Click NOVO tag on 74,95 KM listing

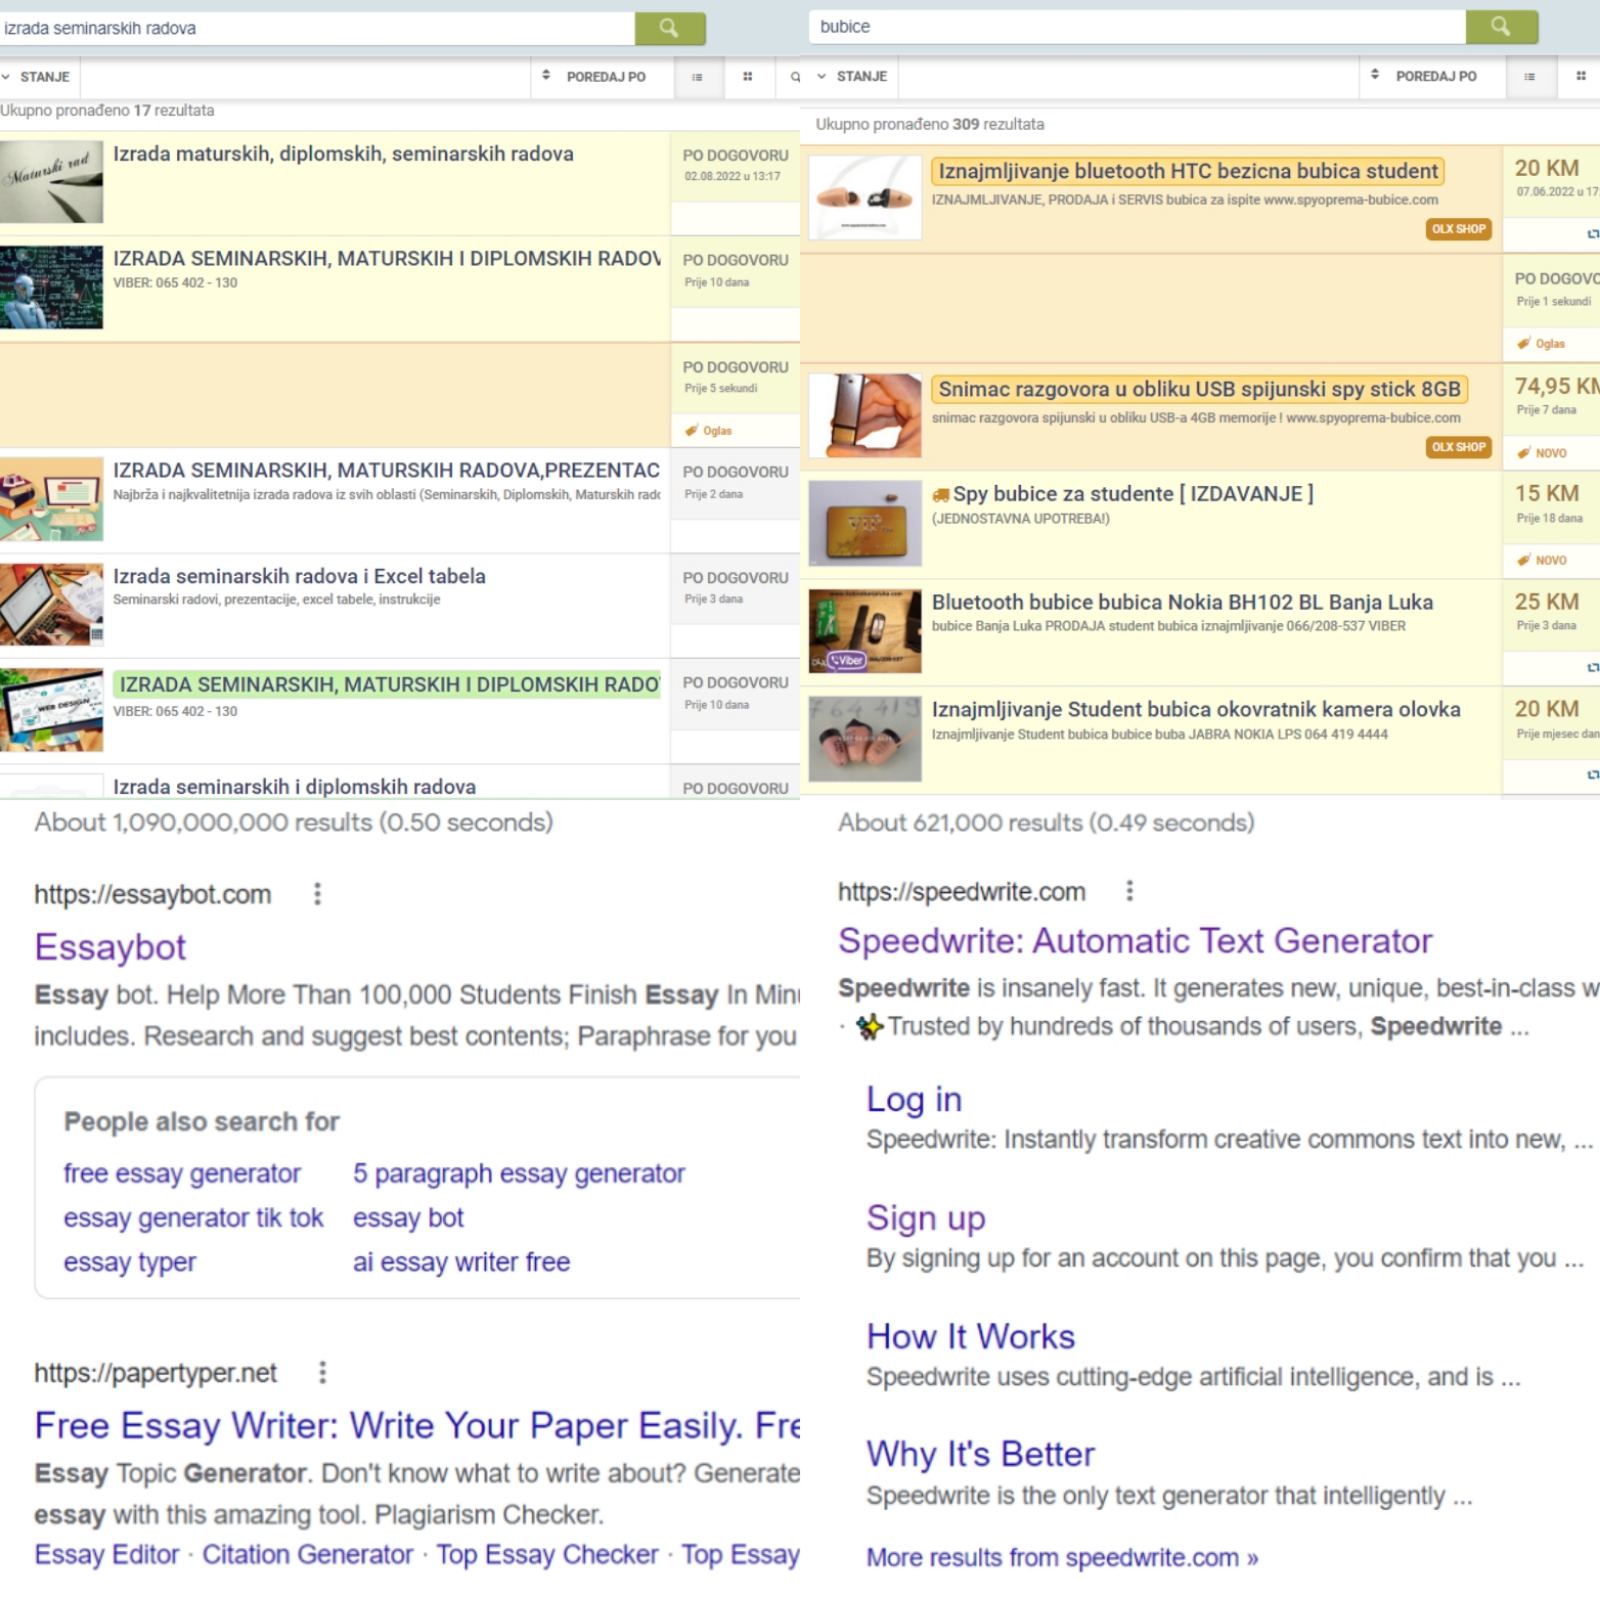coord(1542,453)
